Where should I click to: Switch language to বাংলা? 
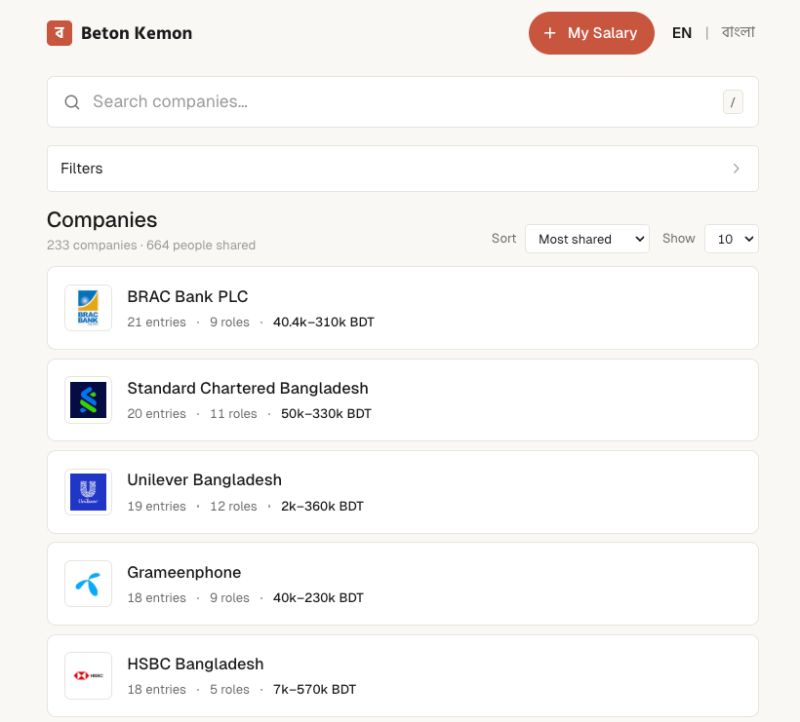[x=738, y=32]
